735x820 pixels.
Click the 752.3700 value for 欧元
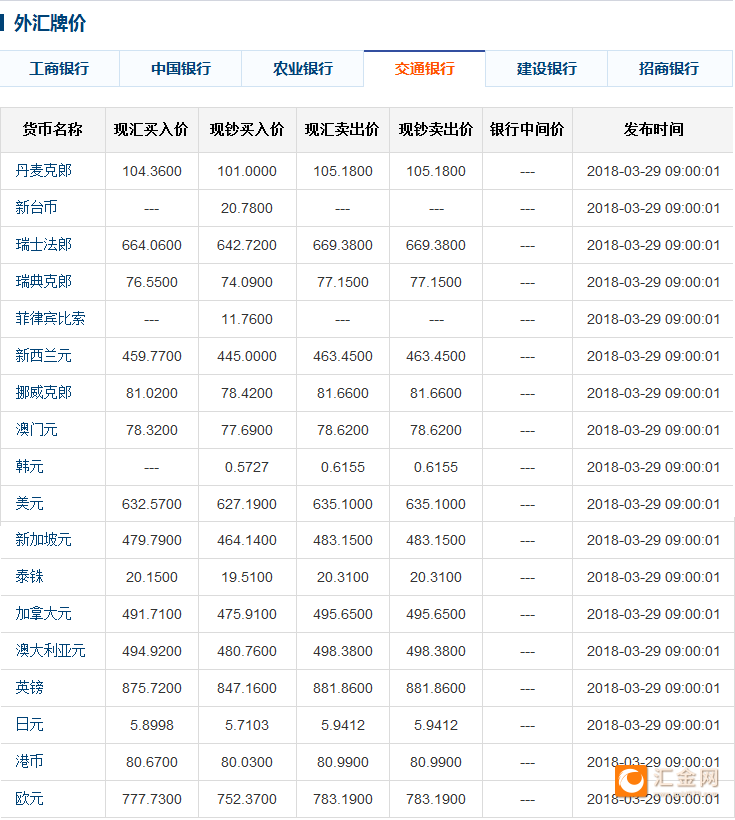click(247, 800)
